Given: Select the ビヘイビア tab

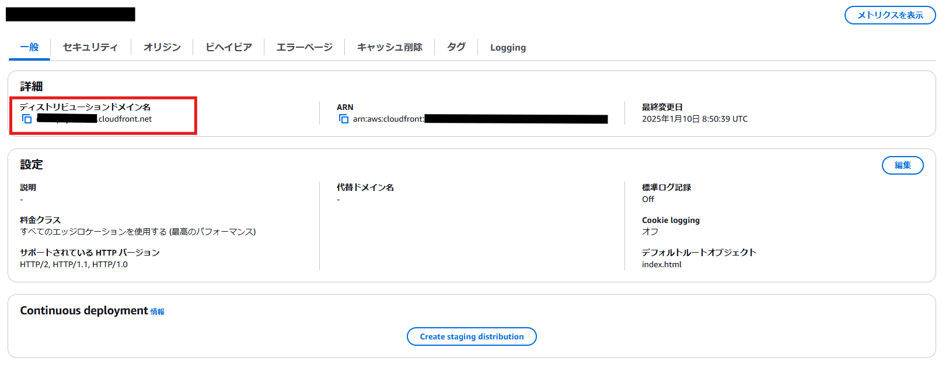Looking at the screenshot, I should click(x=228, y=47).
